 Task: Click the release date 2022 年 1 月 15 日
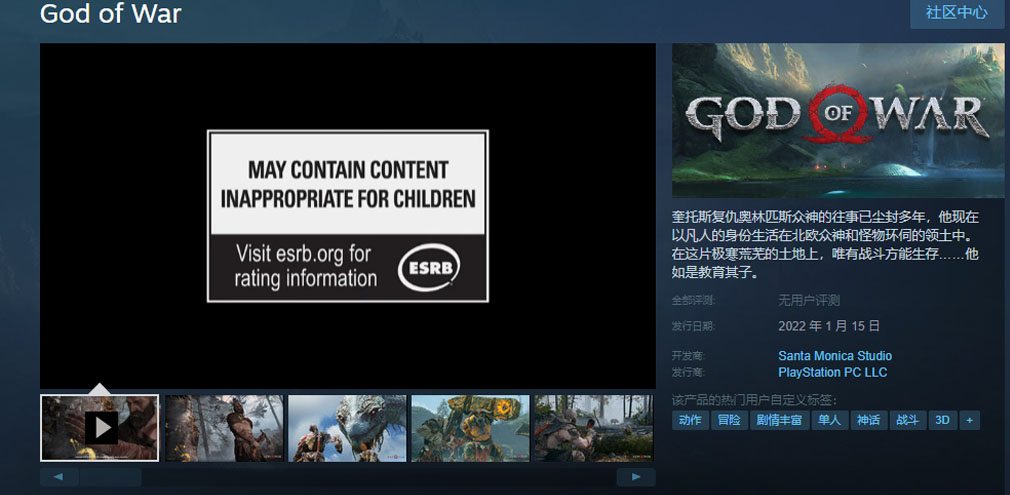point(829,326)
